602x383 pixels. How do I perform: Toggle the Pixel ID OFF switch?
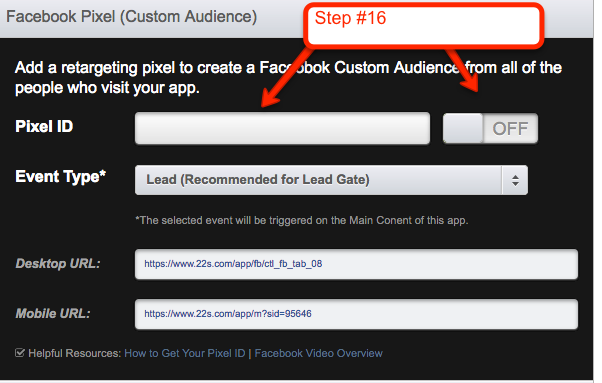coord(490,128)
